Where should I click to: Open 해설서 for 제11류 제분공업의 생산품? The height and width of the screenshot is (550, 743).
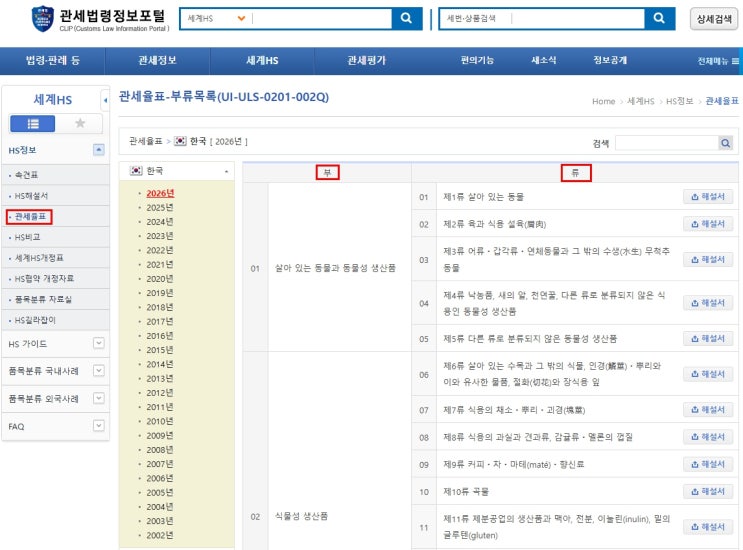[x=708, y=527]
